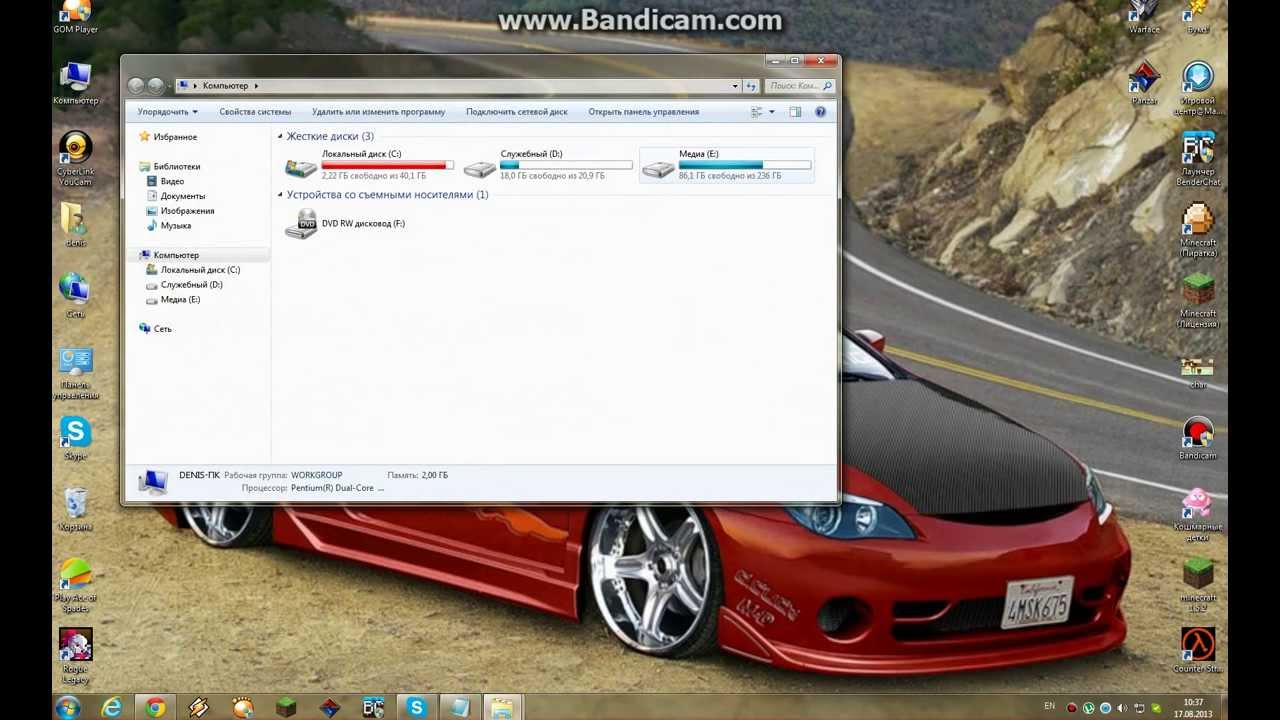Select Библиотеки in navigation pane

[177, 167]
